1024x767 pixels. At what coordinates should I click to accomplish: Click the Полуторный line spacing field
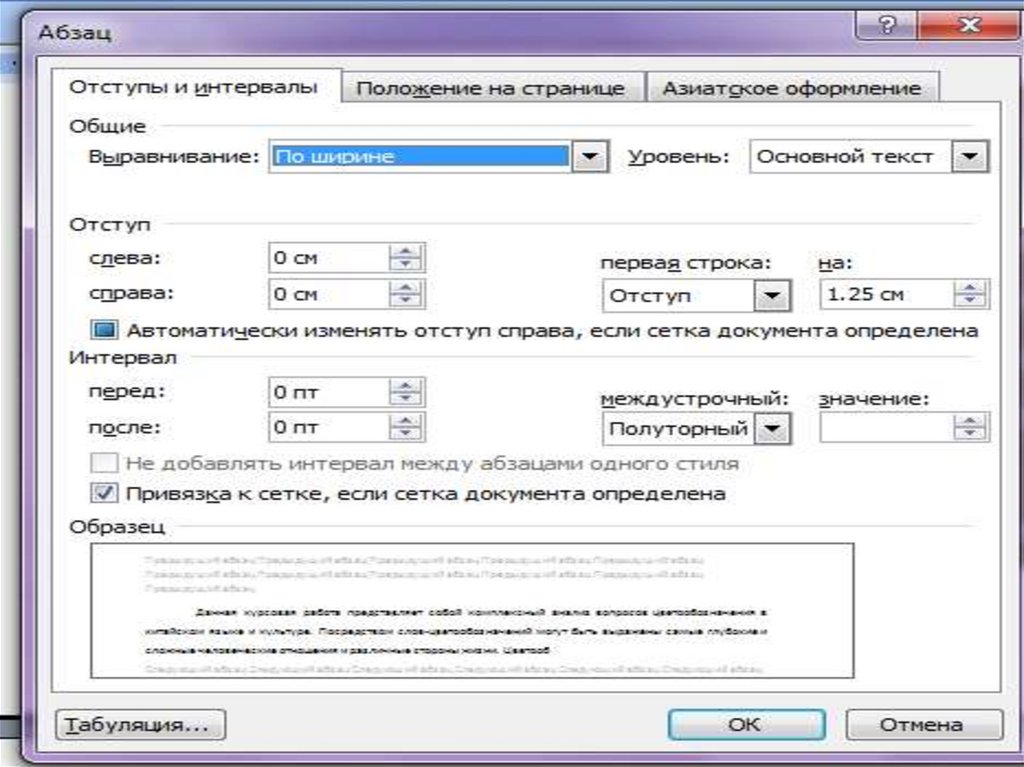(679, 429)
